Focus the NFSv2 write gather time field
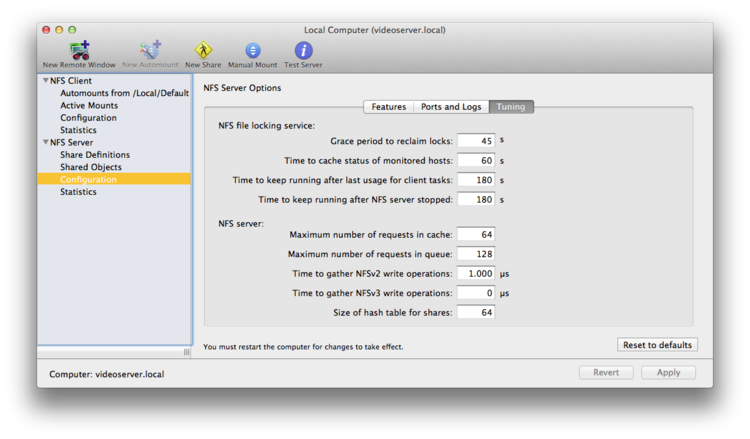 (476, 274)
